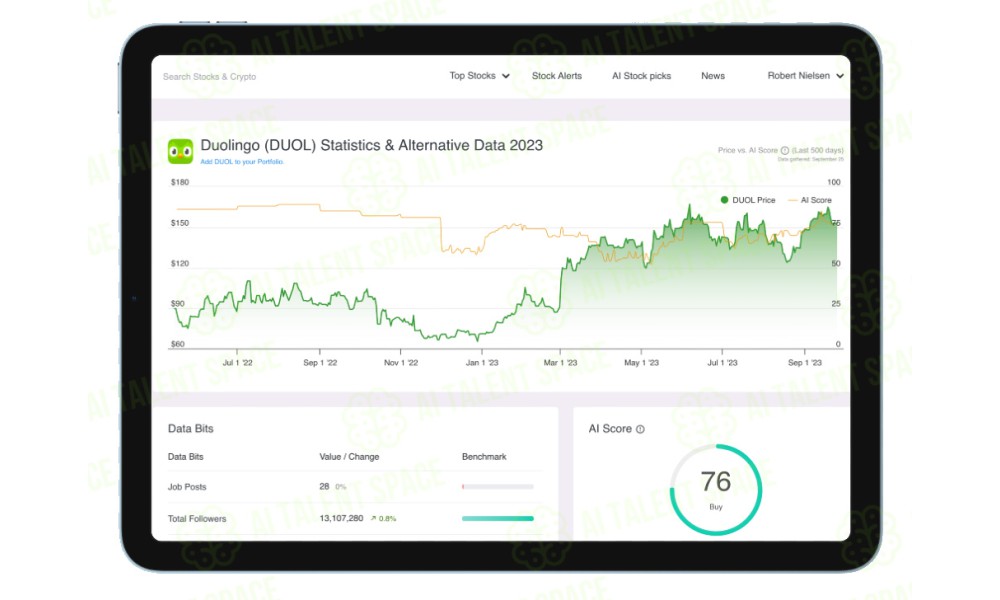Expand the Robert Nielsen account menu

pos(805,76)
